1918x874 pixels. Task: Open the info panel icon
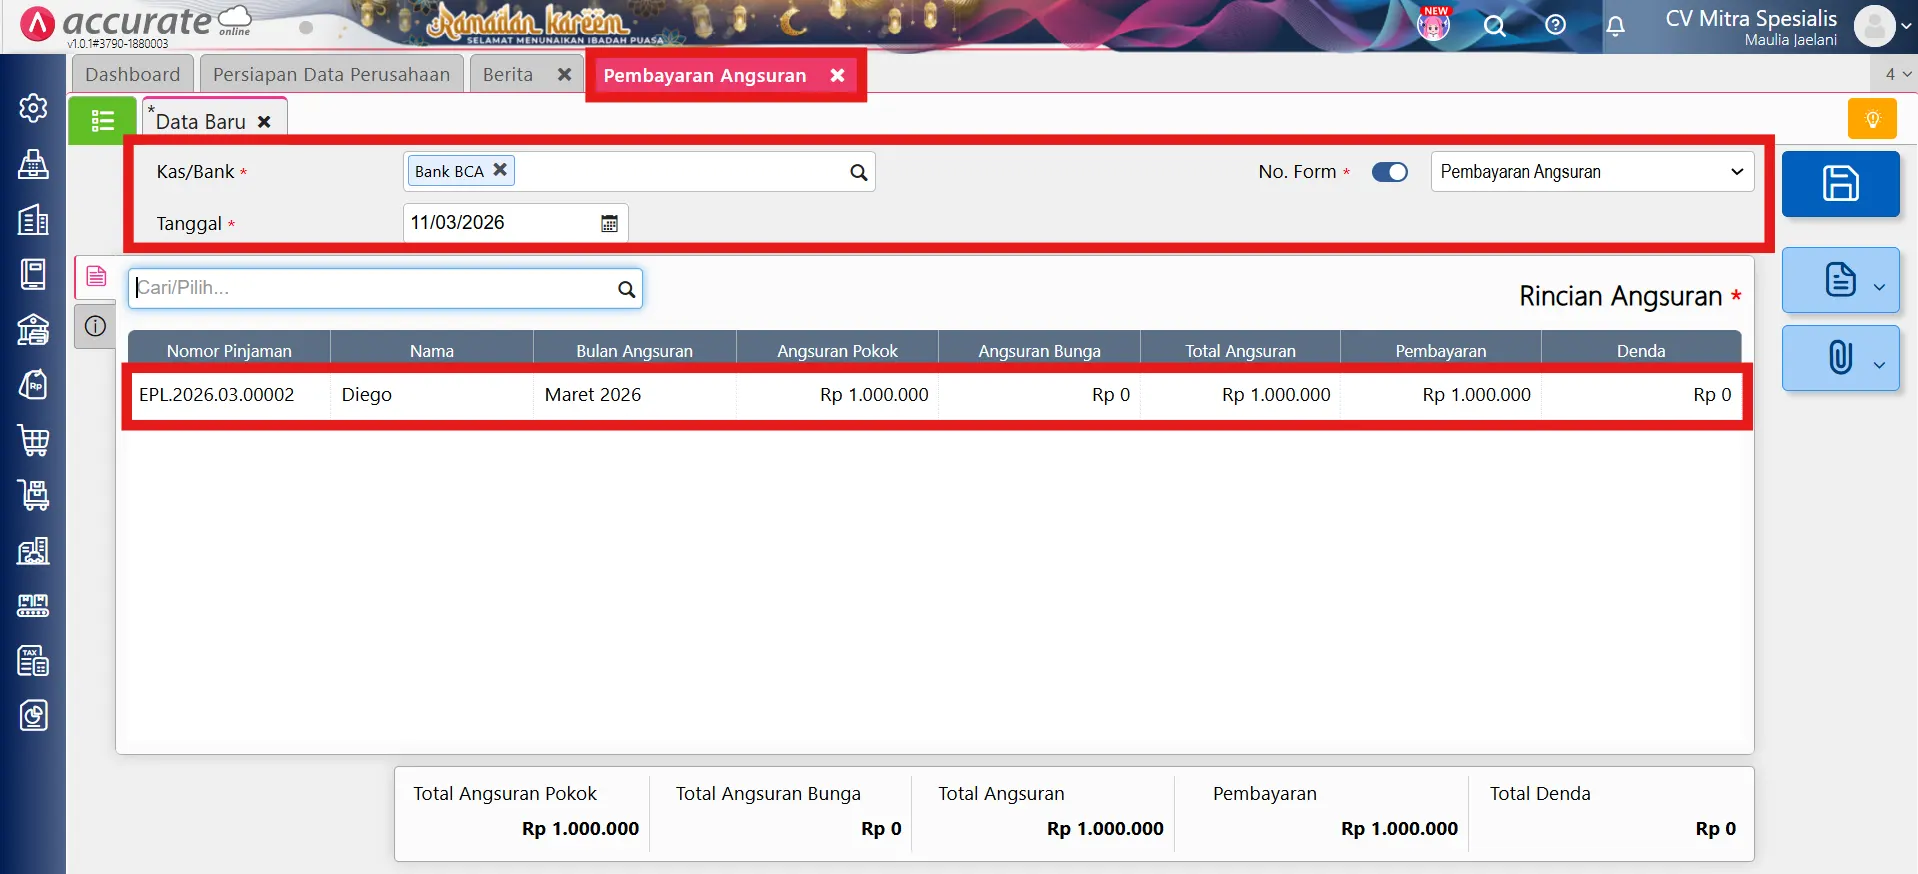coord(95,326)
